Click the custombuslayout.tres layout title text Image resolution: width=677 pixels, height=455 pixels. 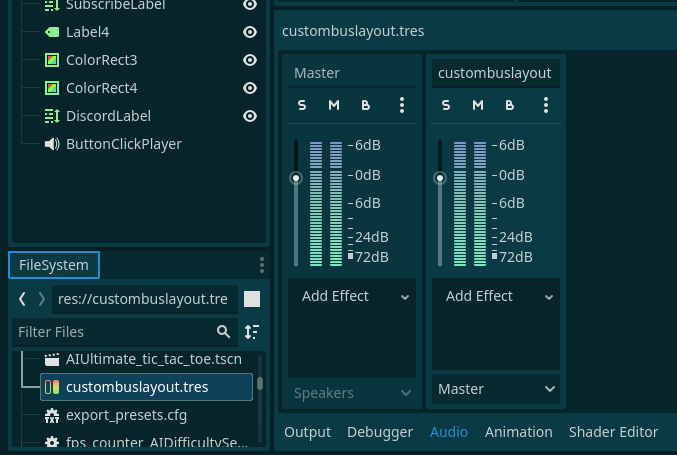353,31
